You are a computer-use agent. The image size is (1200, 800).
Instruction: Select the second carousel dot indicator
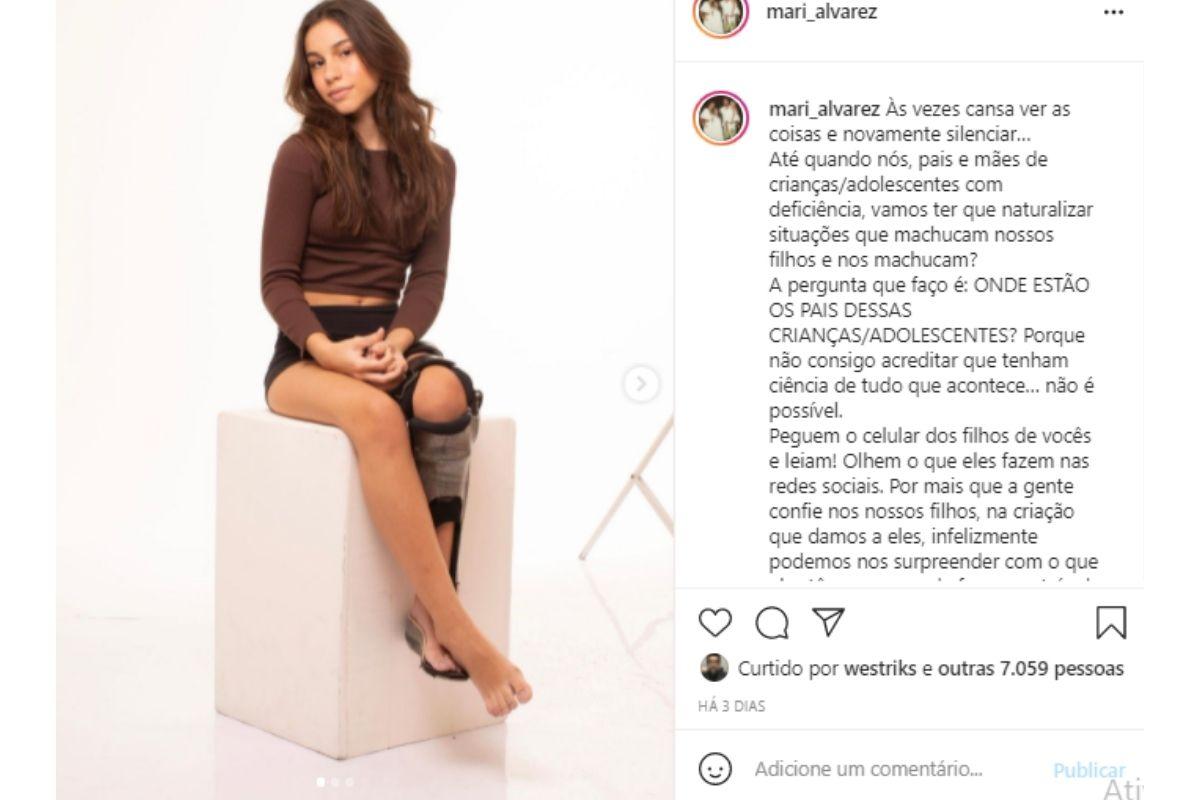pyautogui.click(x=335, y=782)
